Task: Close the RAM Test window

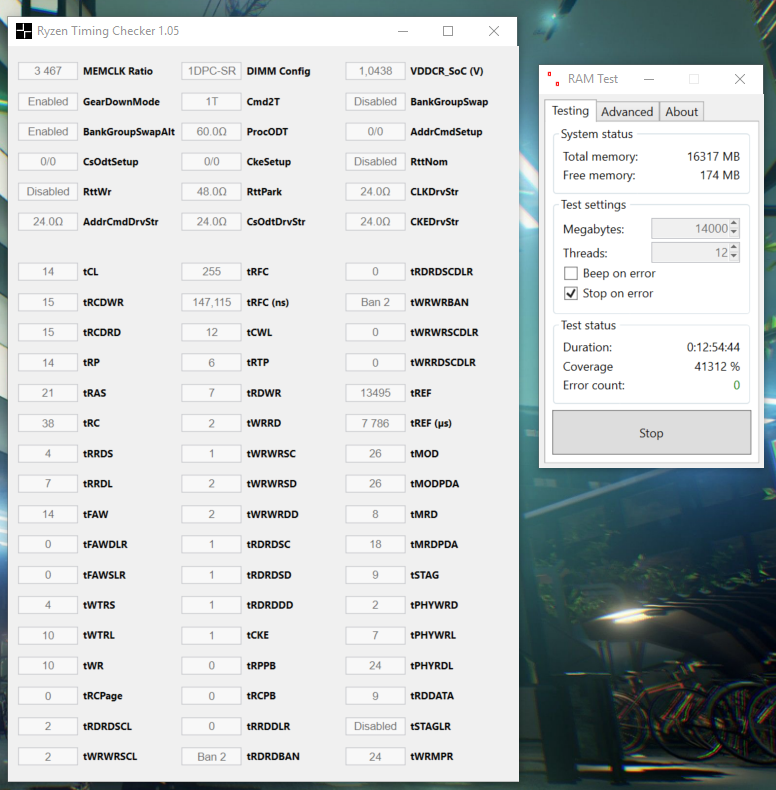Action: [740, 79]
